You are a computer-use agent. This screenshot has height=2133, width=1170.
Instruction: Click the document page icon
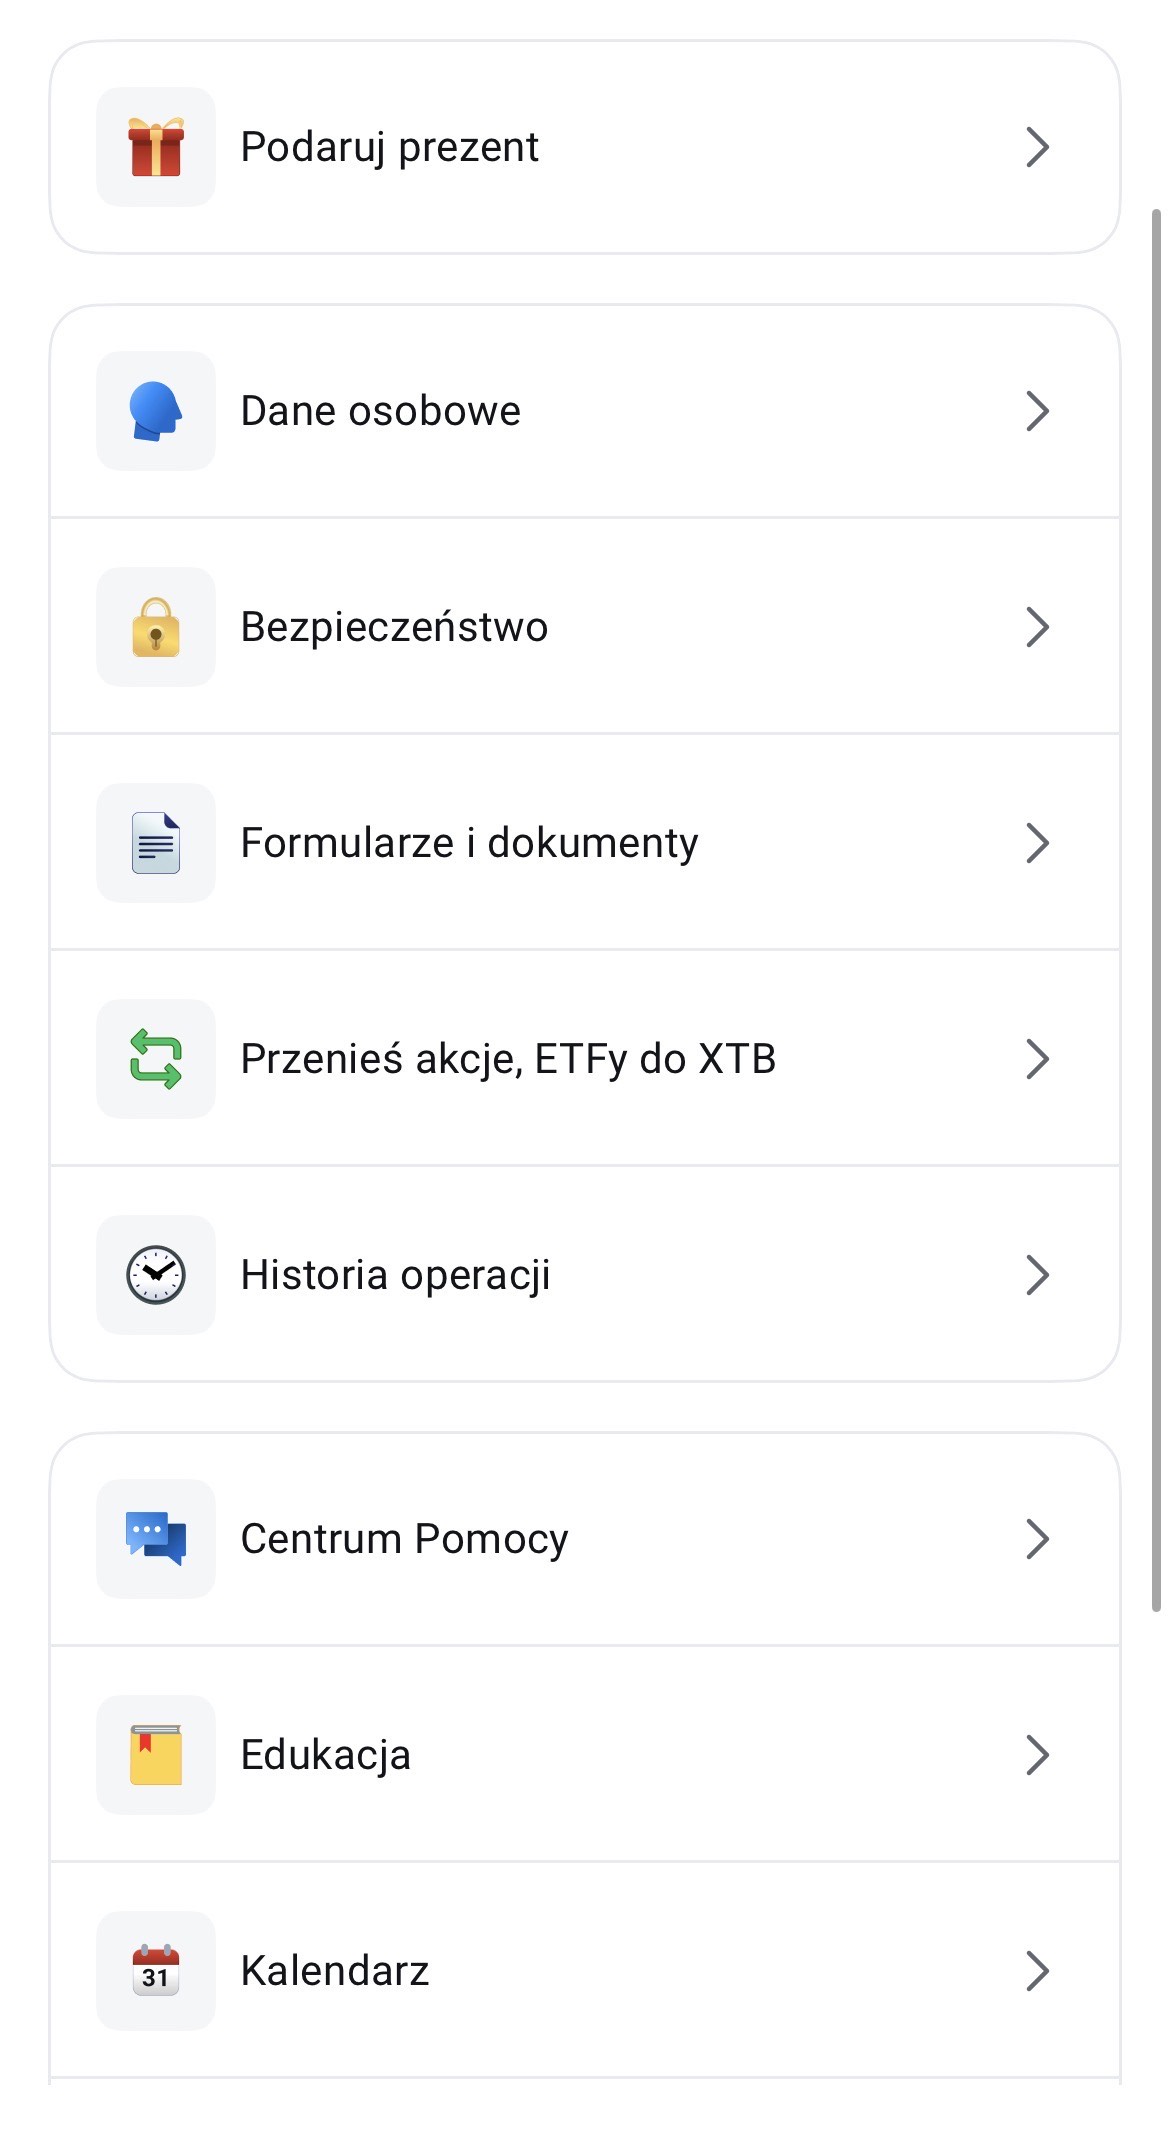point(156,843)
